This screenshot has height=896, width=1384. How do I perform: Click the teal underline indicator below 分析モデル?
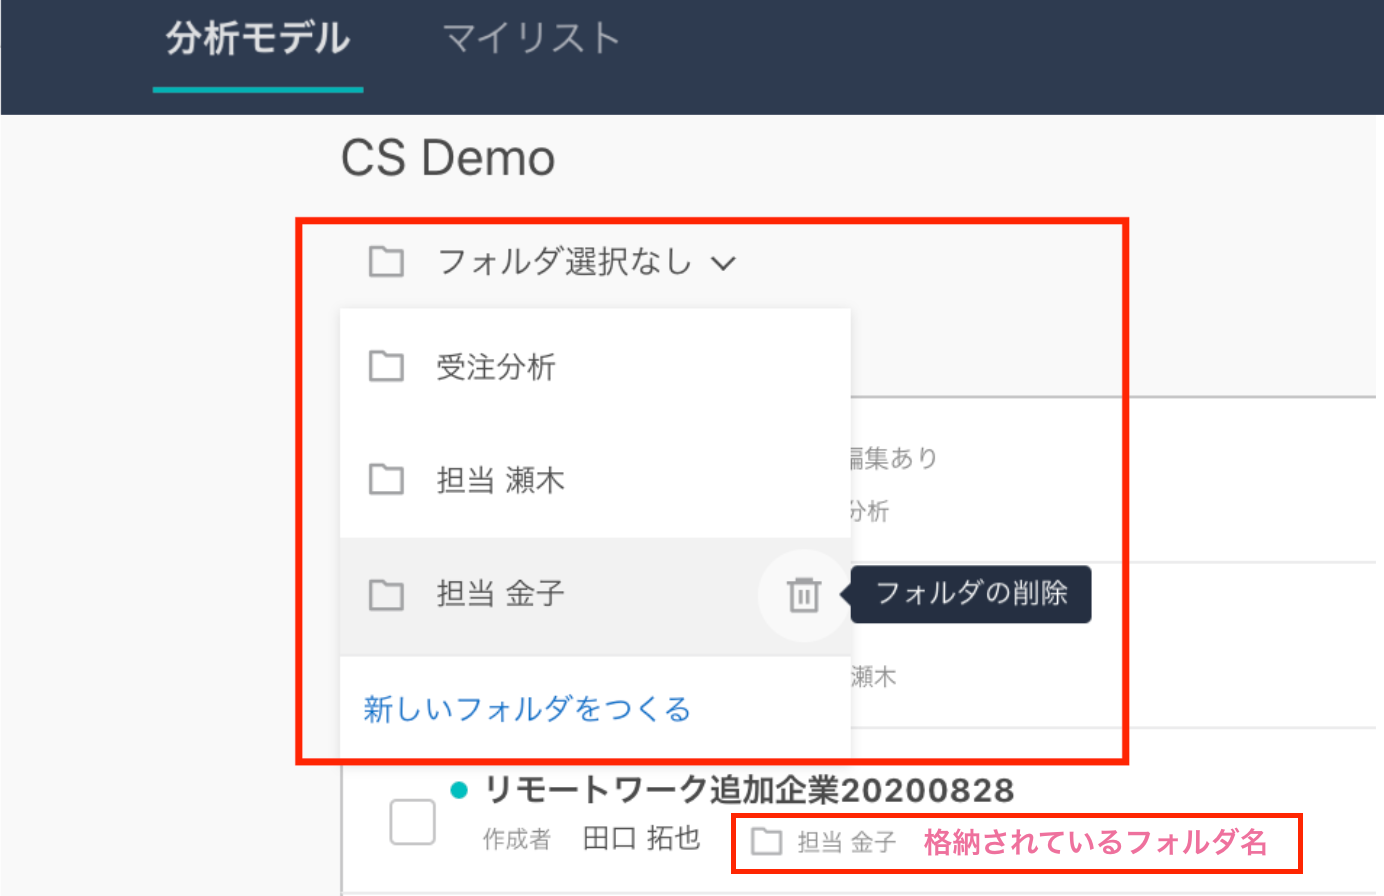(257, 89)
